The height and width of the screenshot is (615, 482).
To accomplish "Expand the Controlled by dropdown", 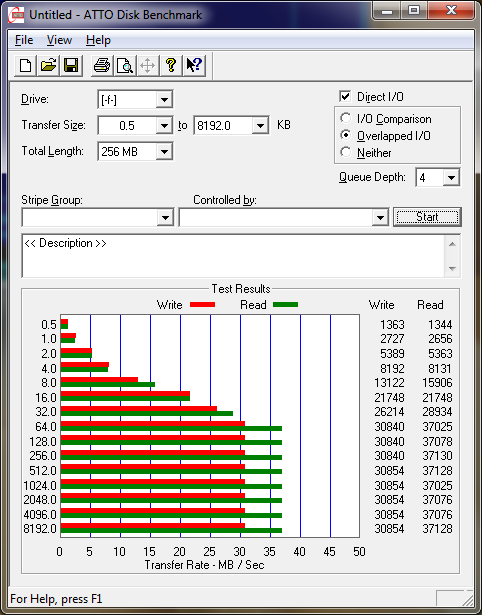I will tap(380, 217).
